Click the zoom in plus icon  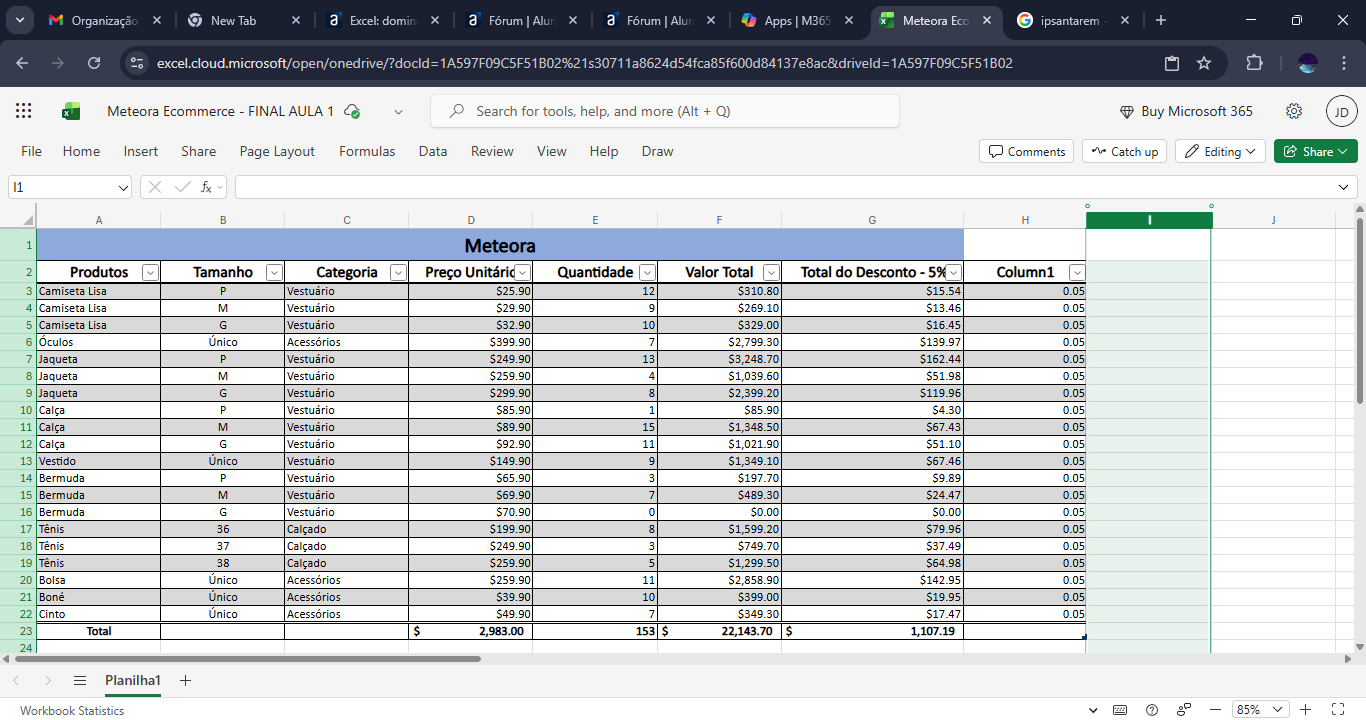pos(1306,709)
